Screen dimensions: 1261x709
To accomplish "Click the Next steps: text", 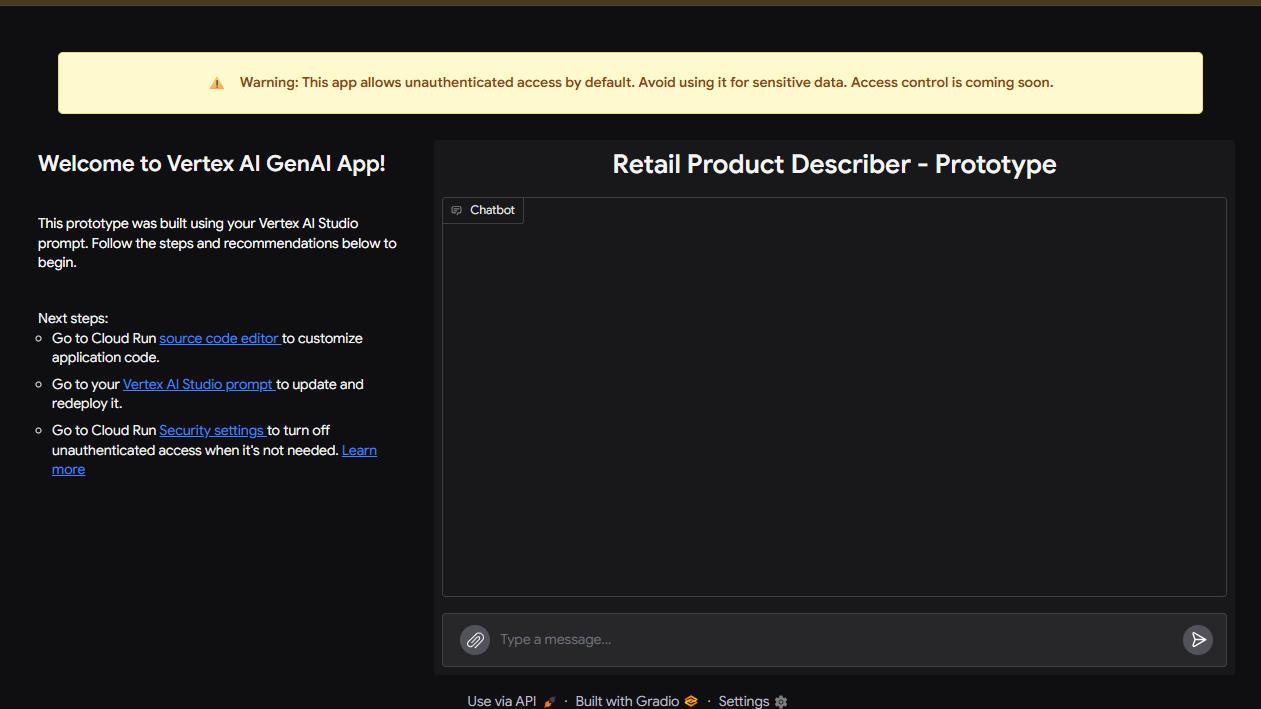I will pyautogui.click(x=73, y=318).
